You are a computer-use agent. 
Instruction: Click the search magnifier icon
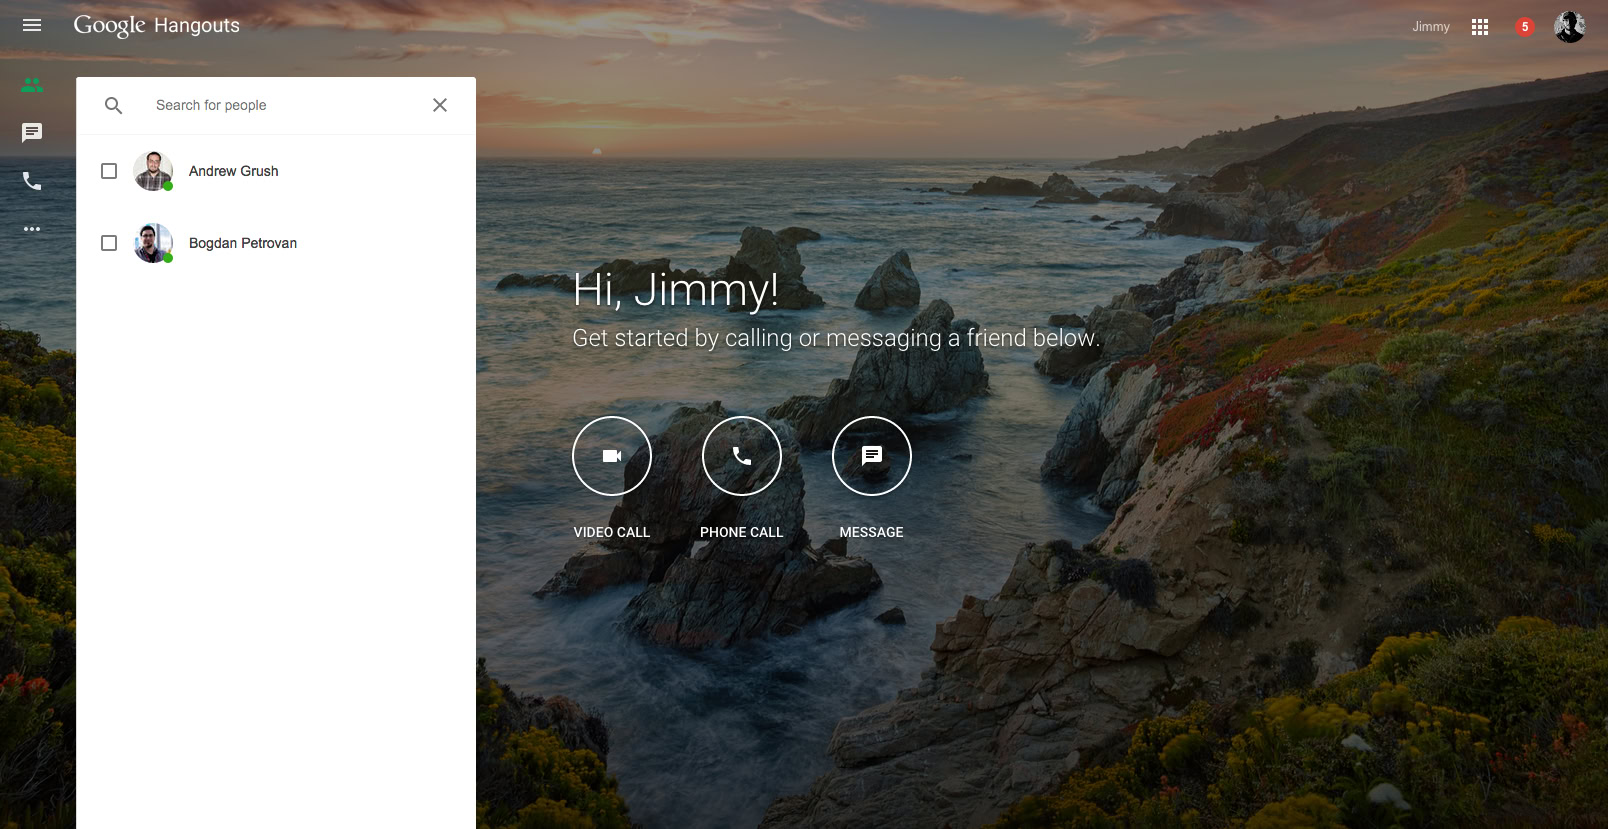(114, 105)
